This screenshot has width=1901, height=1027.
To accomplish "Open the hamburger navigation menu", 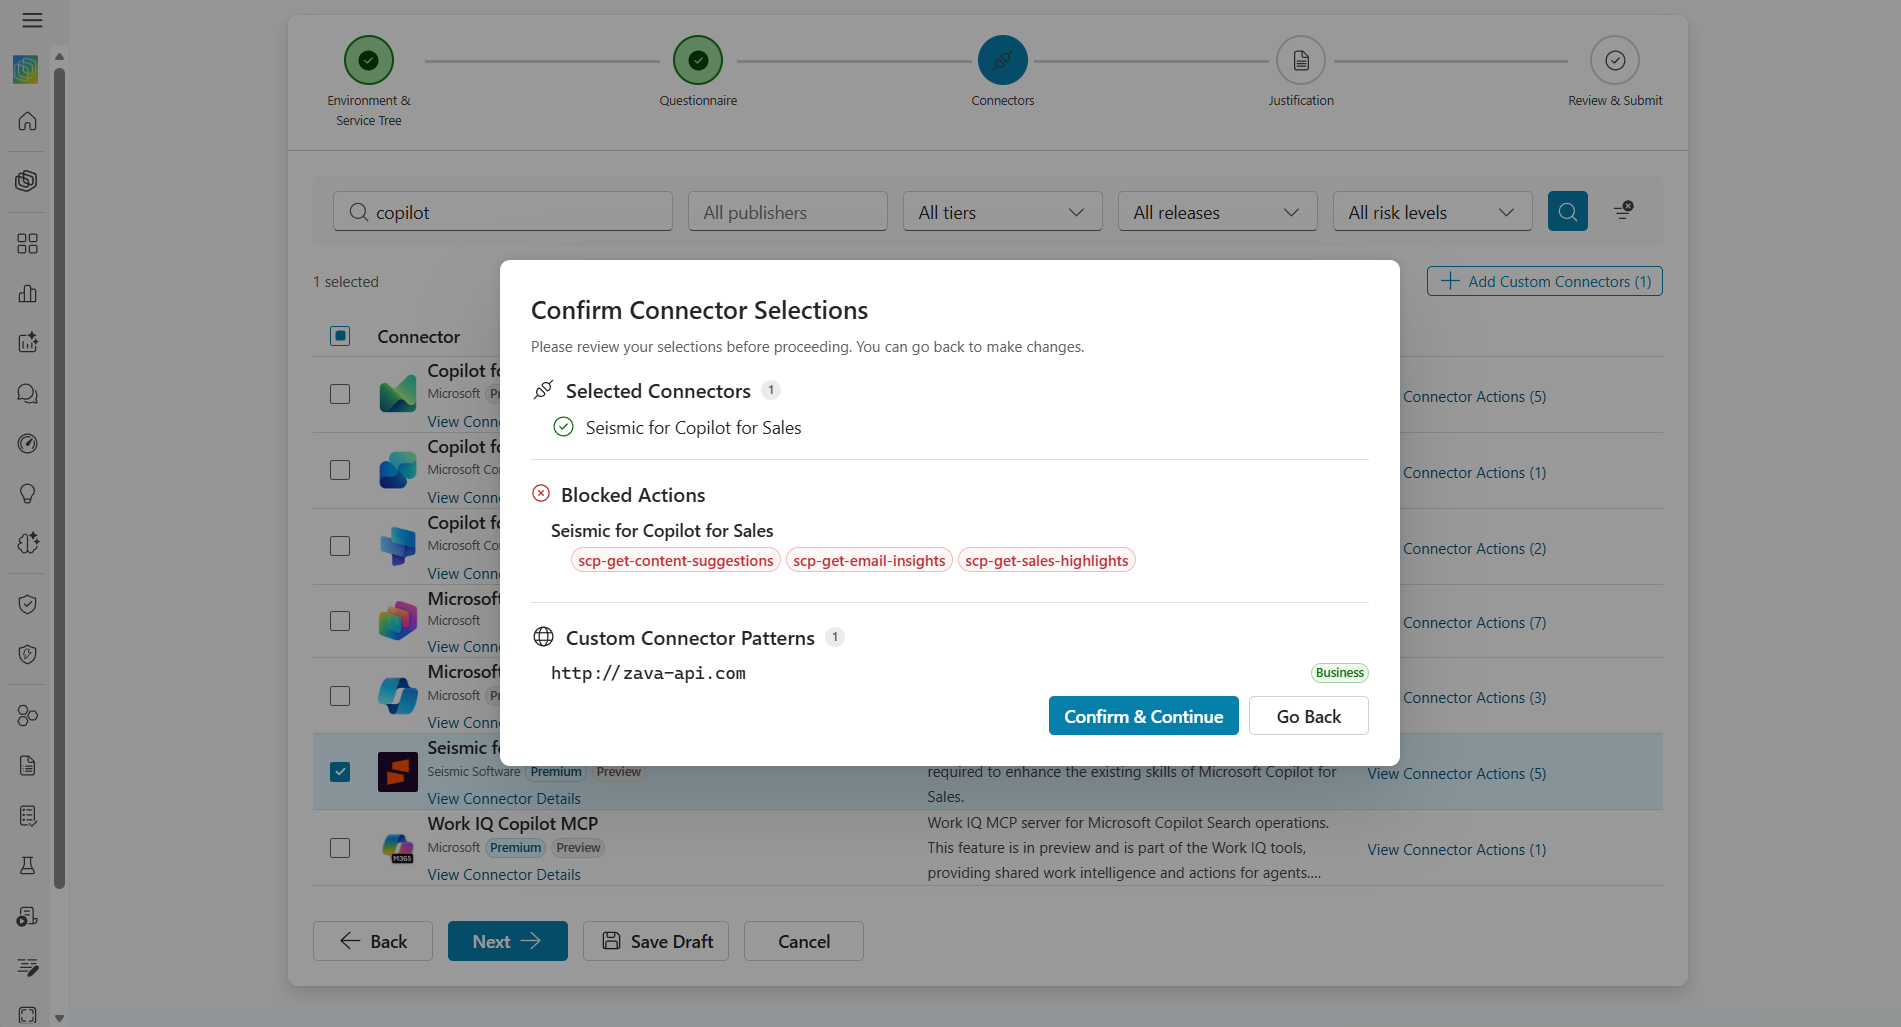I will pyautogui.click(x=32, y=20).
